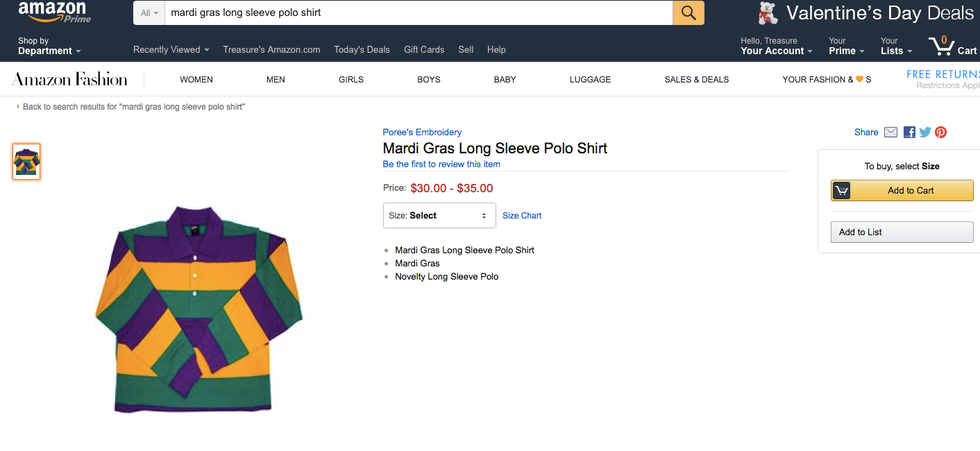Share the product on Facebook

pyautogui.click(x=909, y=132)
